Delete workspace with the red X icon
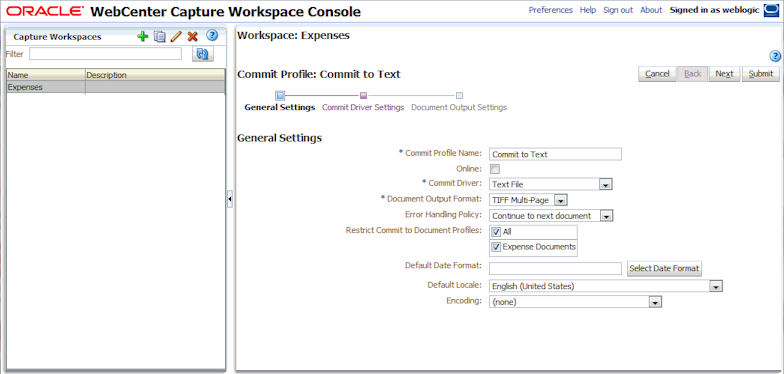 pos(192,36)
